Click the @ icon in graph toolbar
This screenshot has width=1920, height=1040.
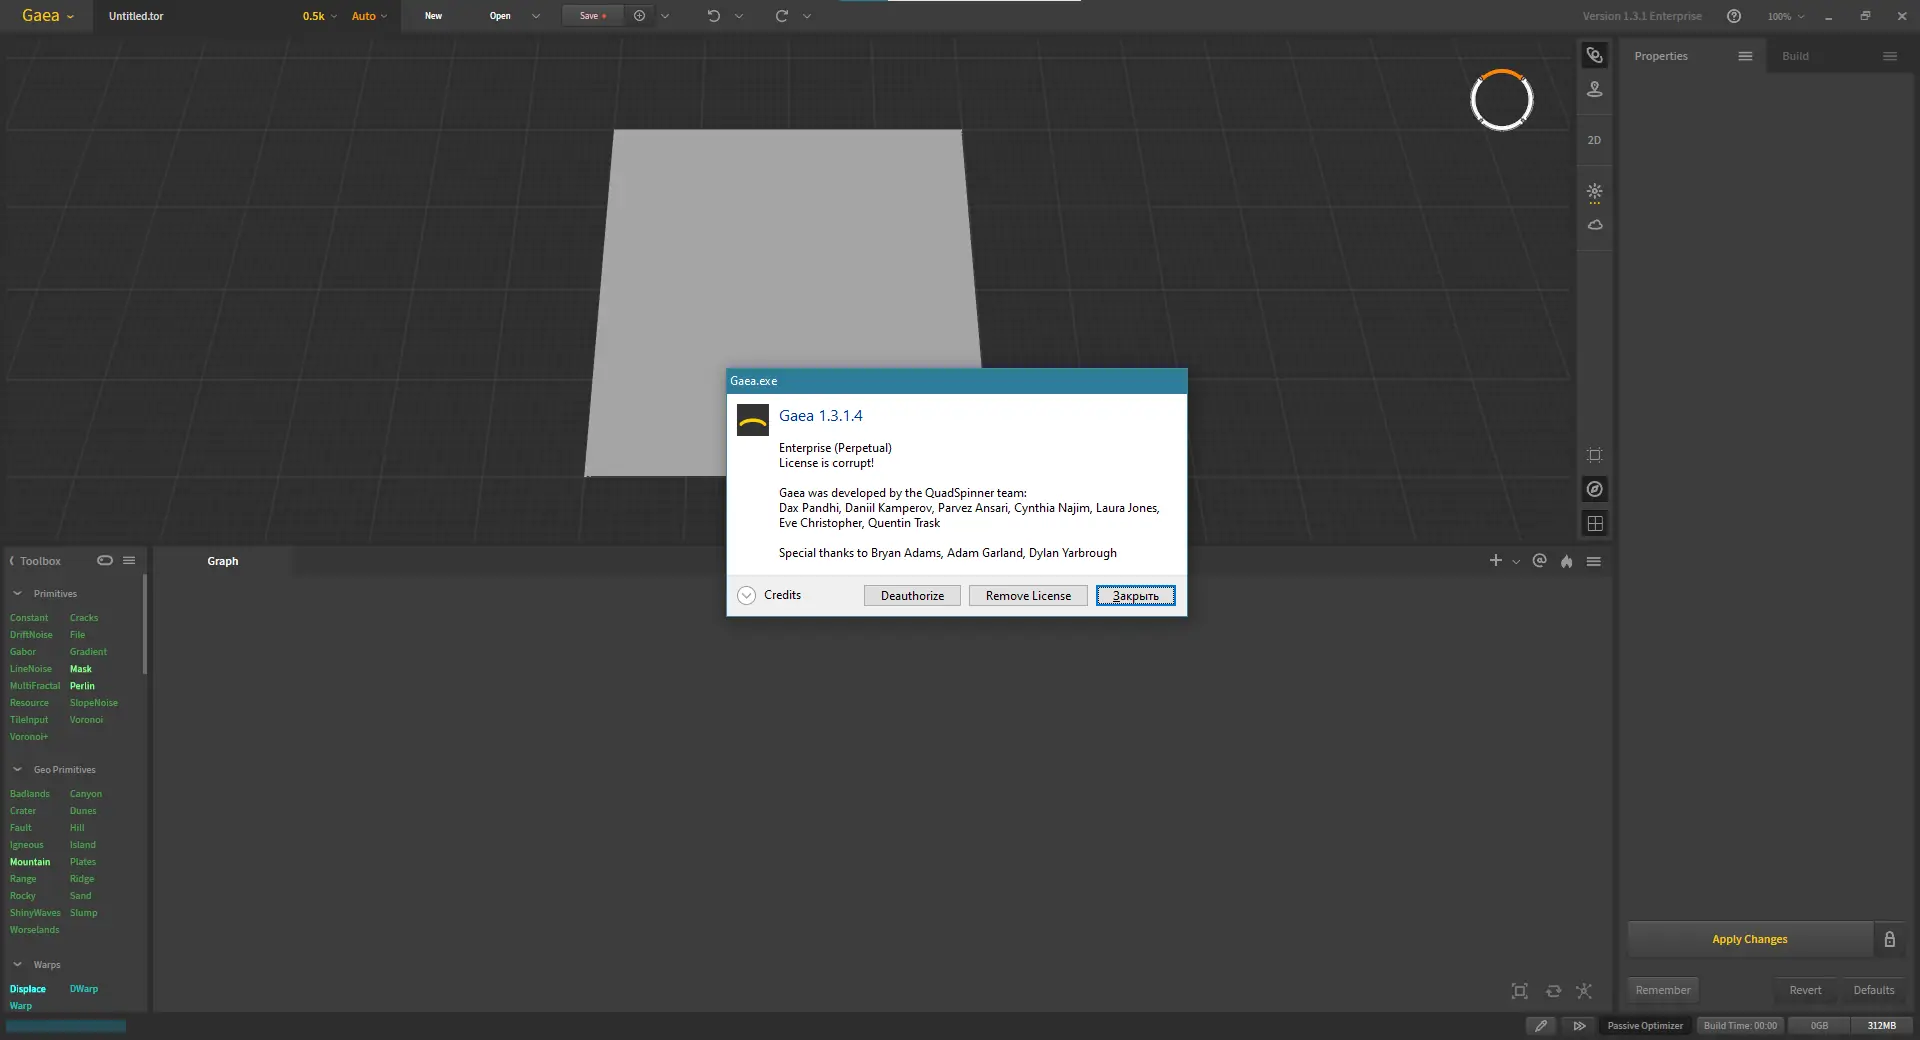pos(1540,561)
